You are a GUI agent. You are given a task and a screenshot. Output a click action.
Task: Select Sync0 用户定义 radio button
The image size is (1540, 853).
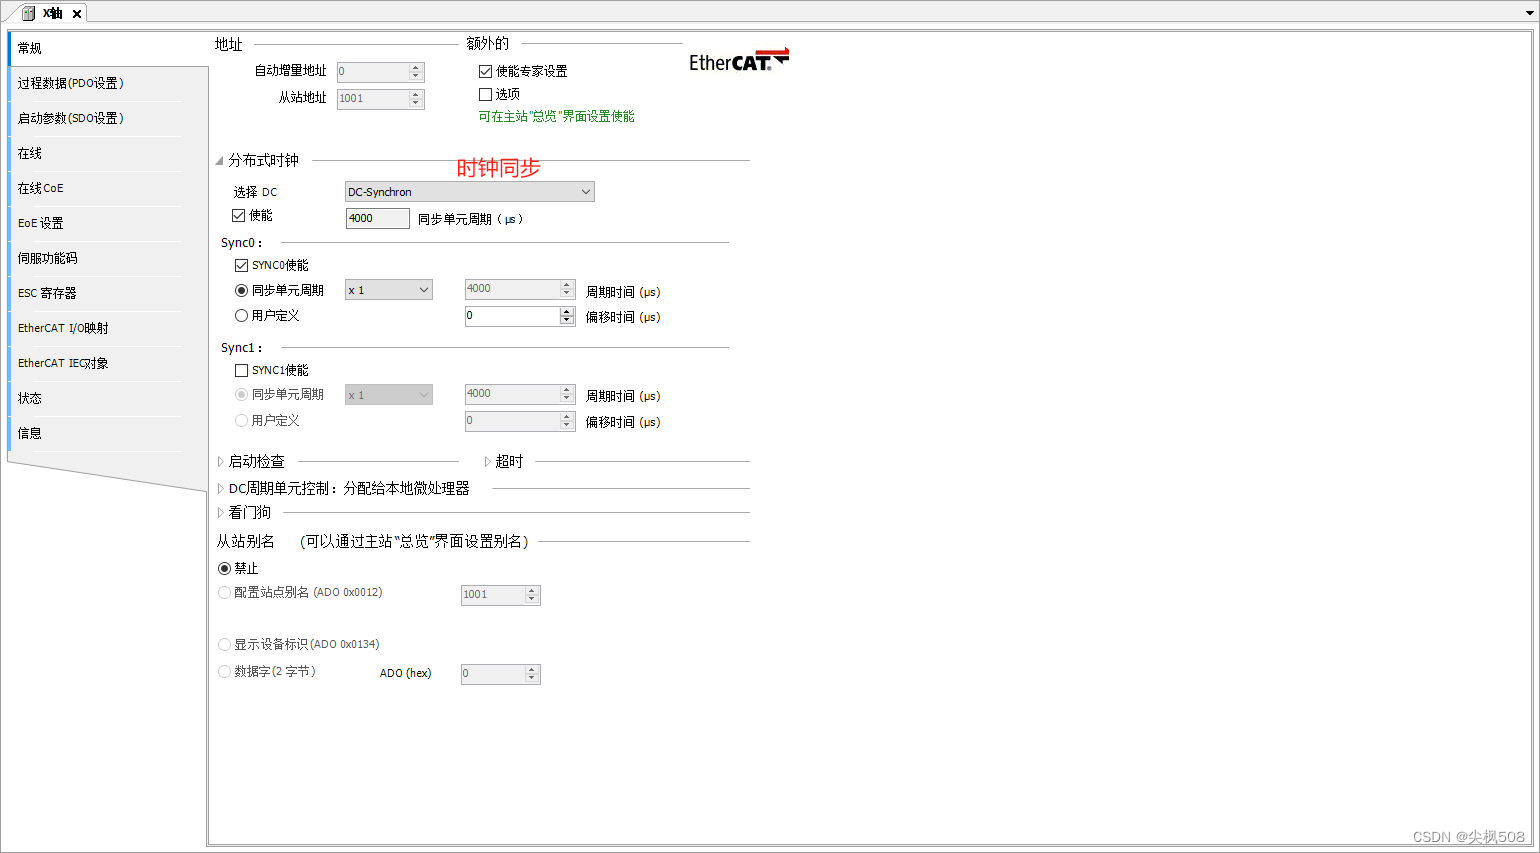click(241, 315)
